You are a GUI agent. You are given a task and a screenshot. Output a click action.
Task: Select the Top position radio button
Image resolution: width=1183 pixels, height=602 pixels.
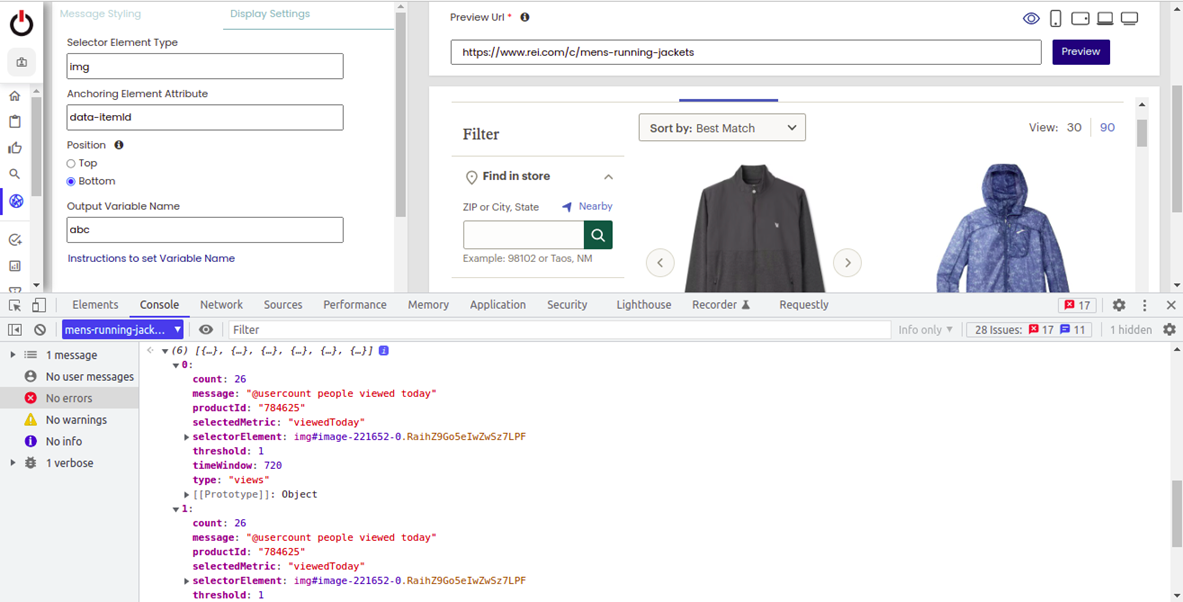click(x=71, y=163)
